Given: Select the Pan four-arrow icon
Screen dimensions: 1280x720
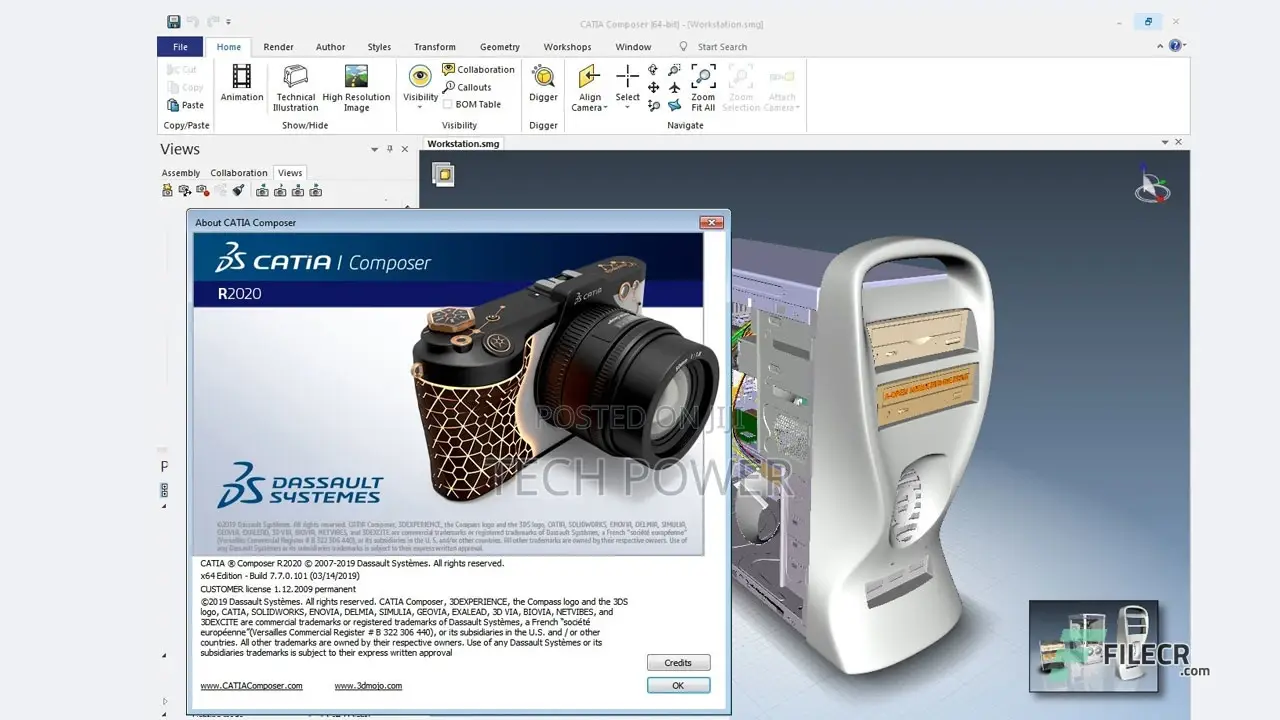Looking at the screenshot, I should pyautogui.click(x=653, y=88).
